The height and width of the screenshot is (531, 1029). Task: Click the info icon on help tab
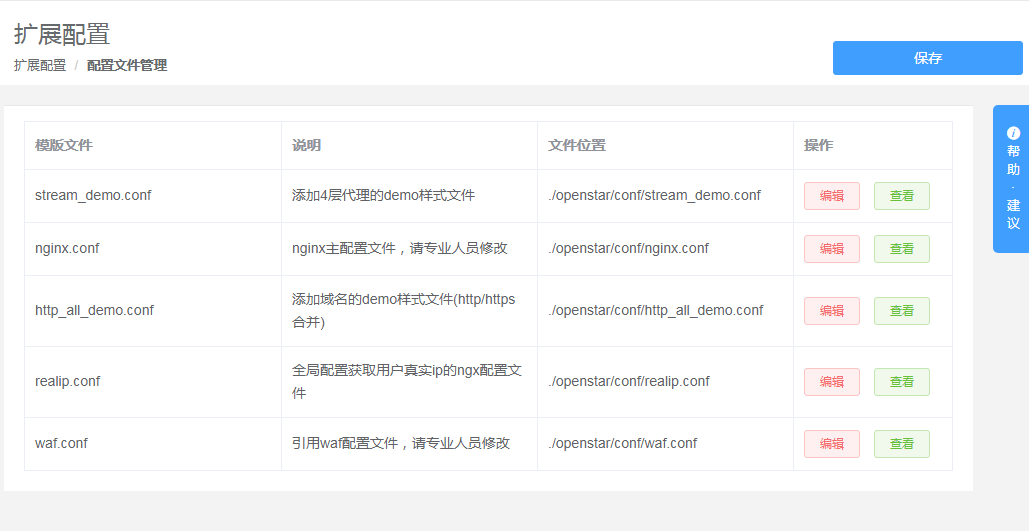(1013, 133)
